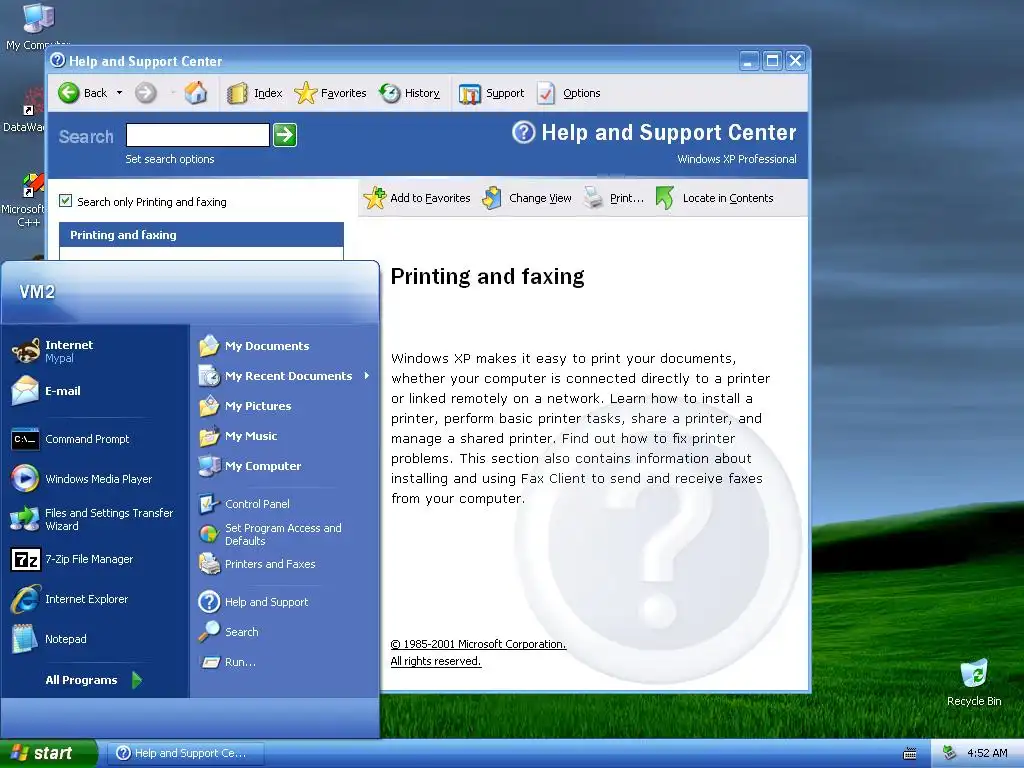Click Locate in Contents arrow icon

664,198
